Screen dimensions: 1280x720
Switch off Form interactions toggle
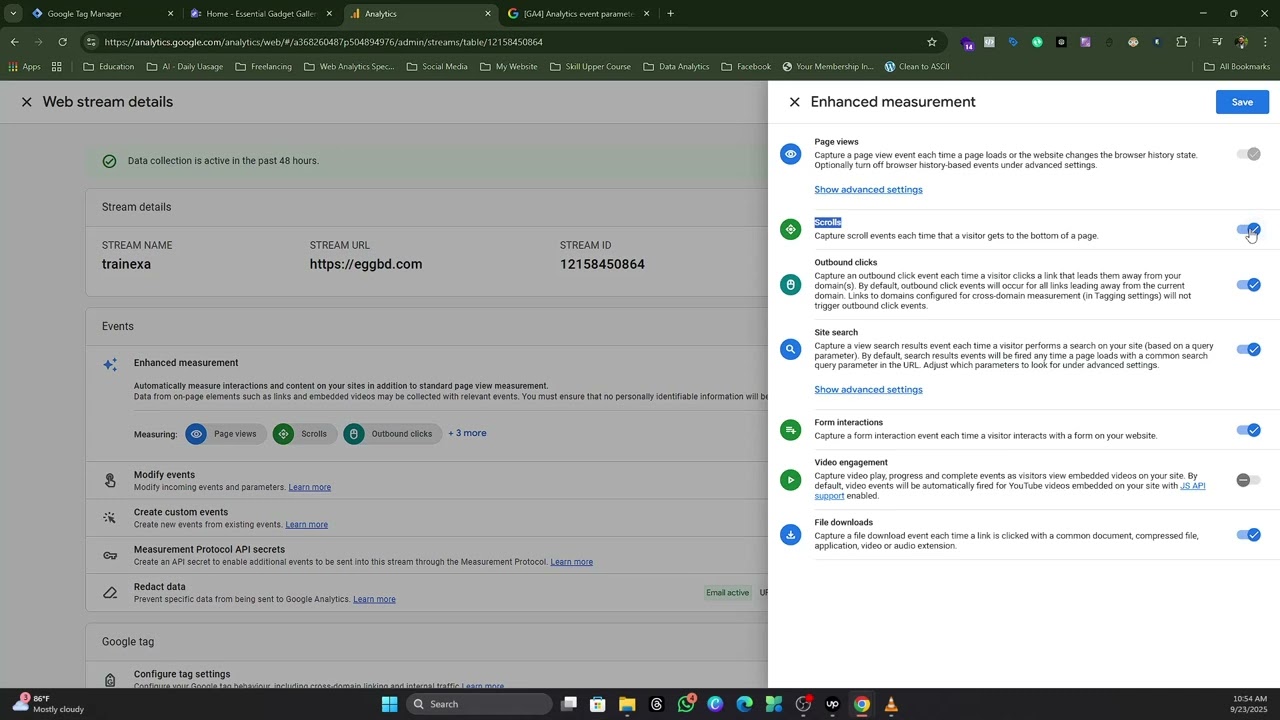tap(1248, 430)
